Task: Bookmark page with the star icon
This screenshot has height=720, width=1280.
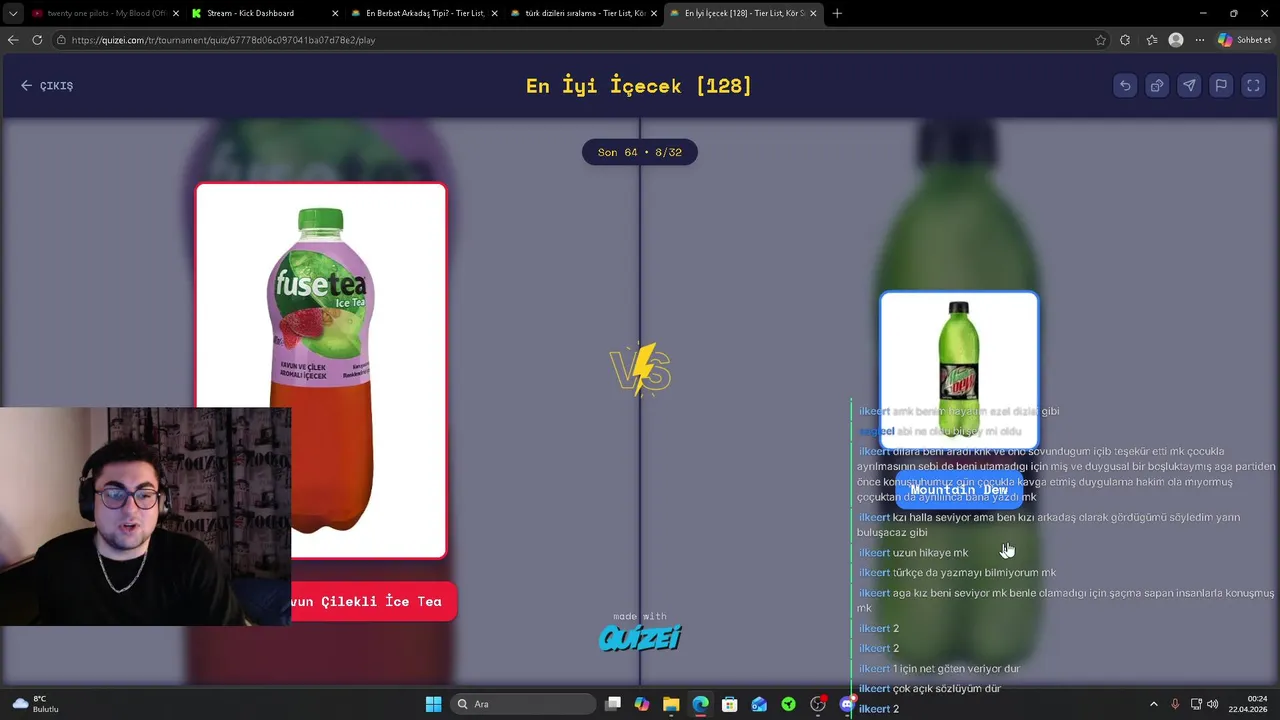Action: point(1100,40)
